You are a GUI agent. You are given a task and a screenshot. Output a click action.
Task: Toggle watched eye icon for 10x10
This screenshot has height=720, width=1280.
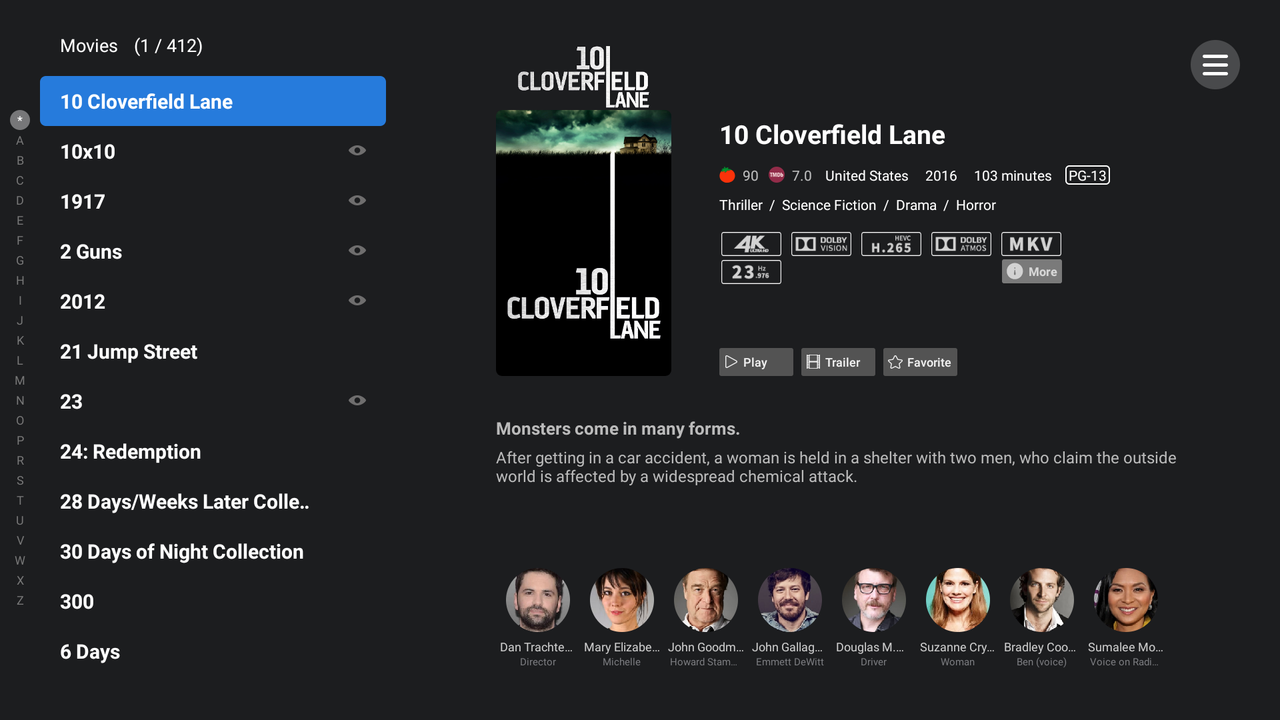357,150
